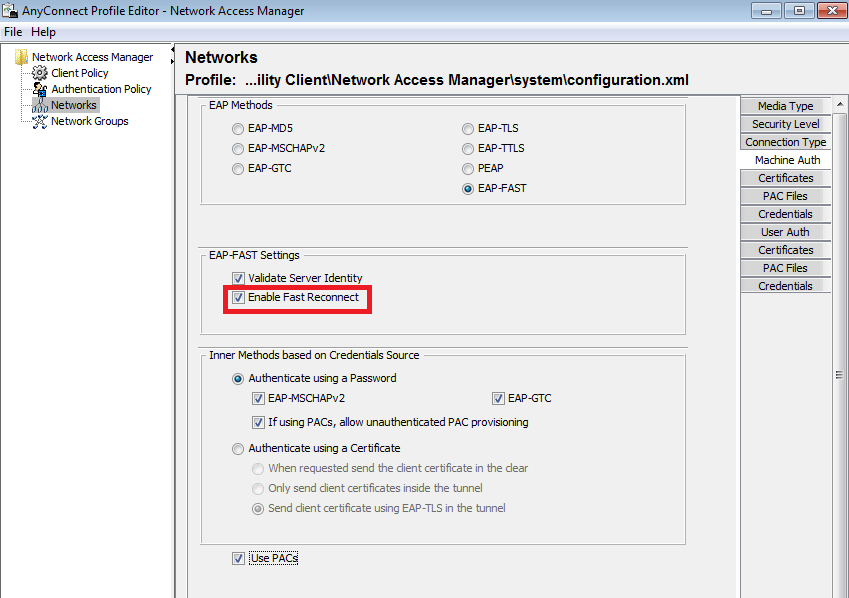Select the EAP-TLS radio button

click(x=468, y=129)
